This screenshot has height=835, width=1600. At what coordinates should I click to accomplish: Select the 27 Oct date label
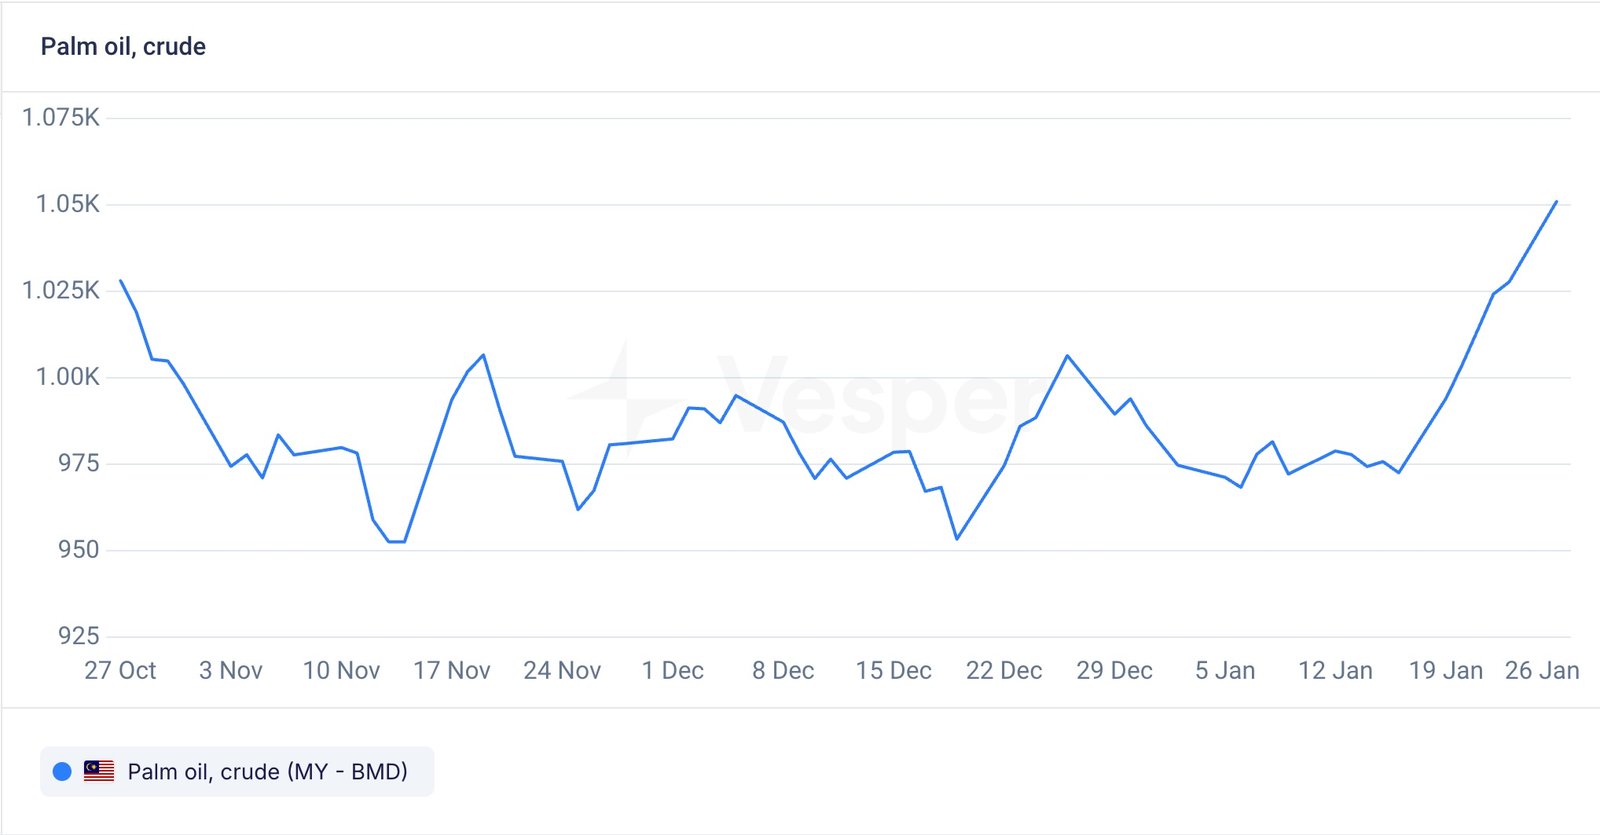[120, 670]
